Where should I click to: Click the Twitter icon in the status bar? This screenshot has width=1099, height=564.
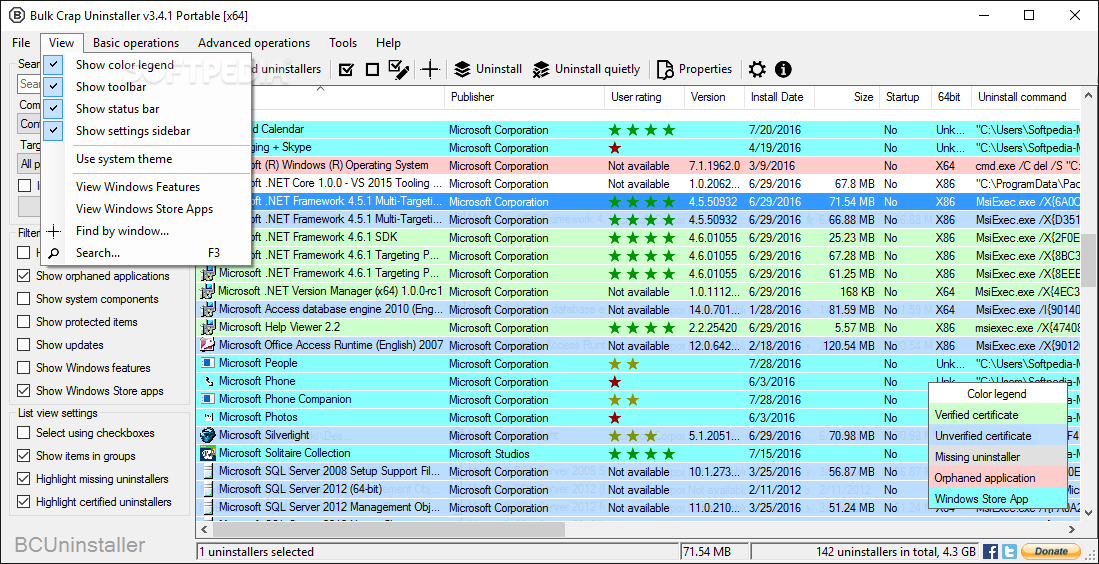(x=1009, y=551)
